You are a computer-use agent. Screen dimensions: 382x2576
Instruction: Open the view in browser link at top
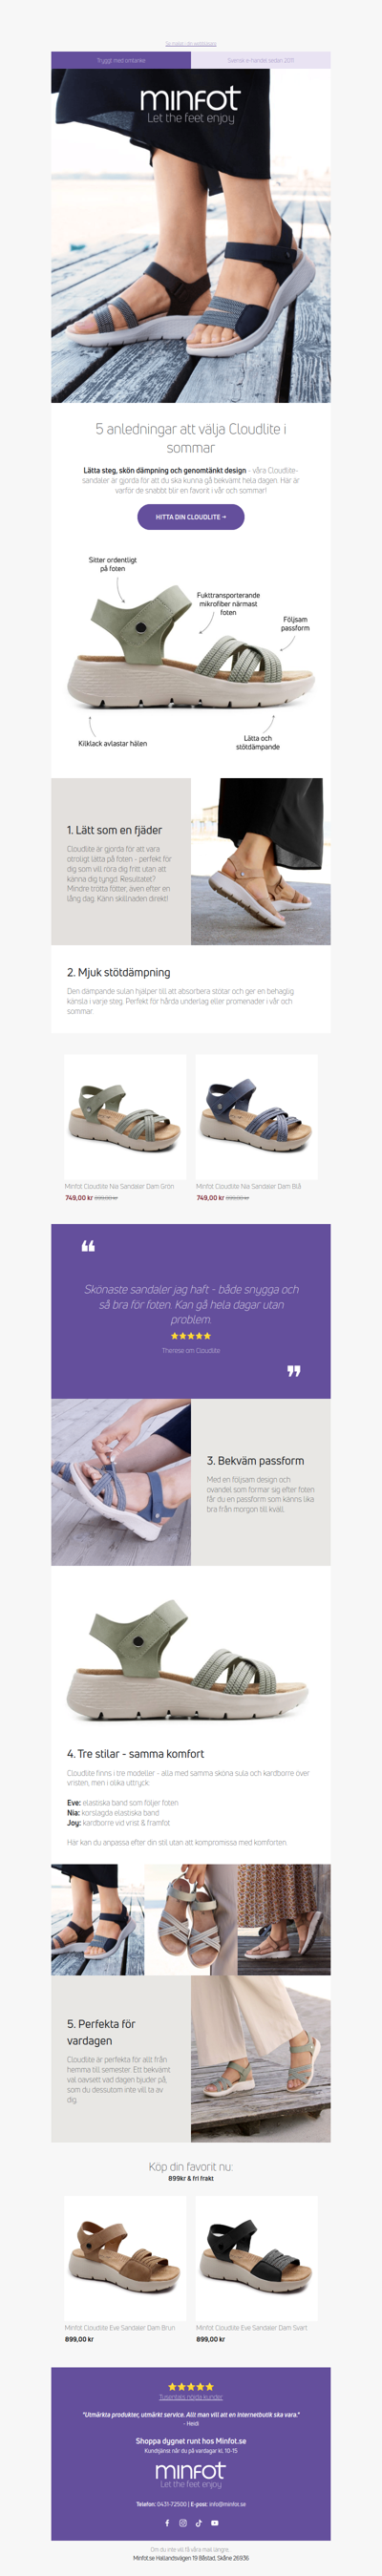[190, 44]
